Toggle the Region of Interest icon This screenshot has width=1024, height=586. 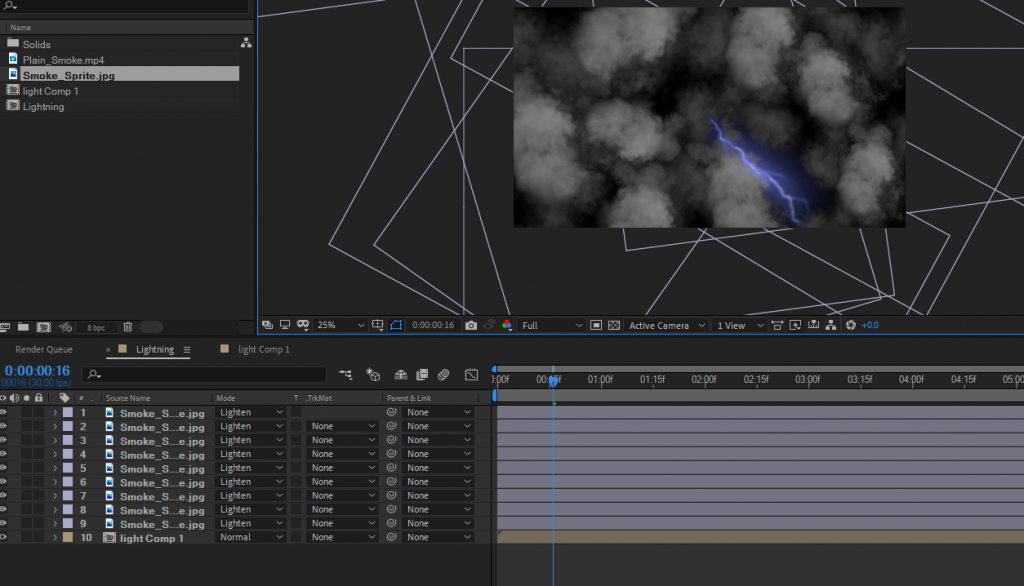click(596, 325)
